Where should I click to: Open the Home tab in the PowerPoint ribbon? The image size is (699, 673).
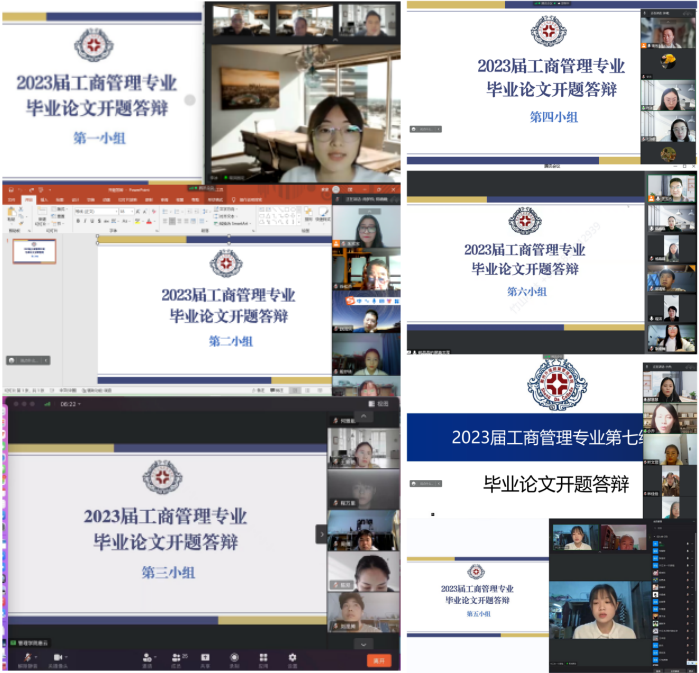[29, 199]
